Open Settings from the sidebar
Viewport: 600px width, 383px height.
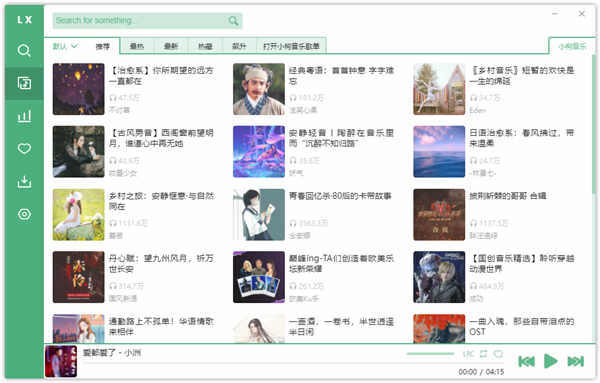(x=24, y=214)
